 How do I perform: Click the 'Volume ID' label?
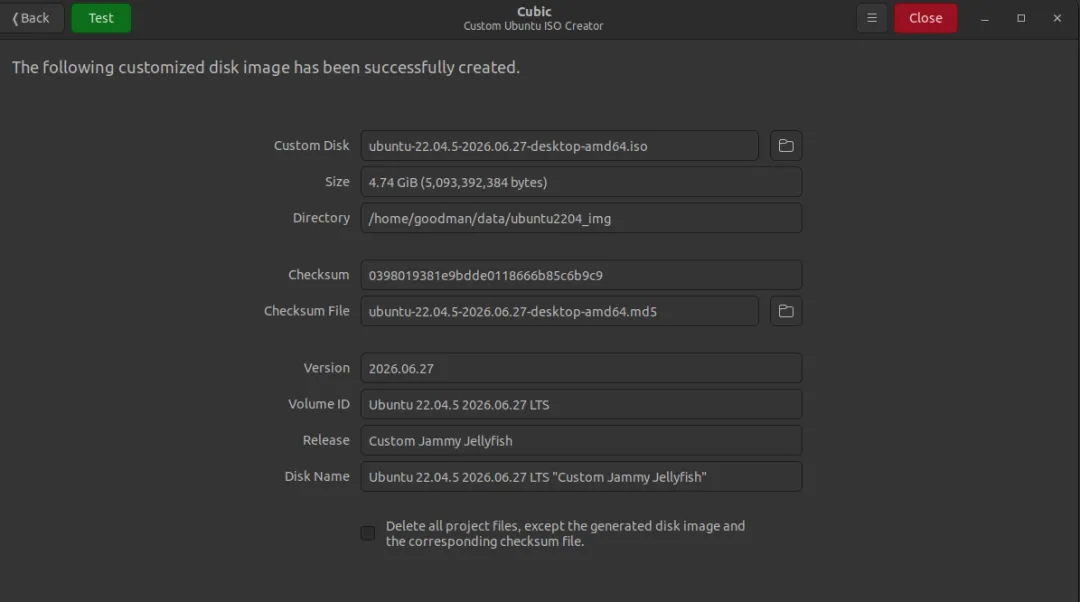click(319, 404)
